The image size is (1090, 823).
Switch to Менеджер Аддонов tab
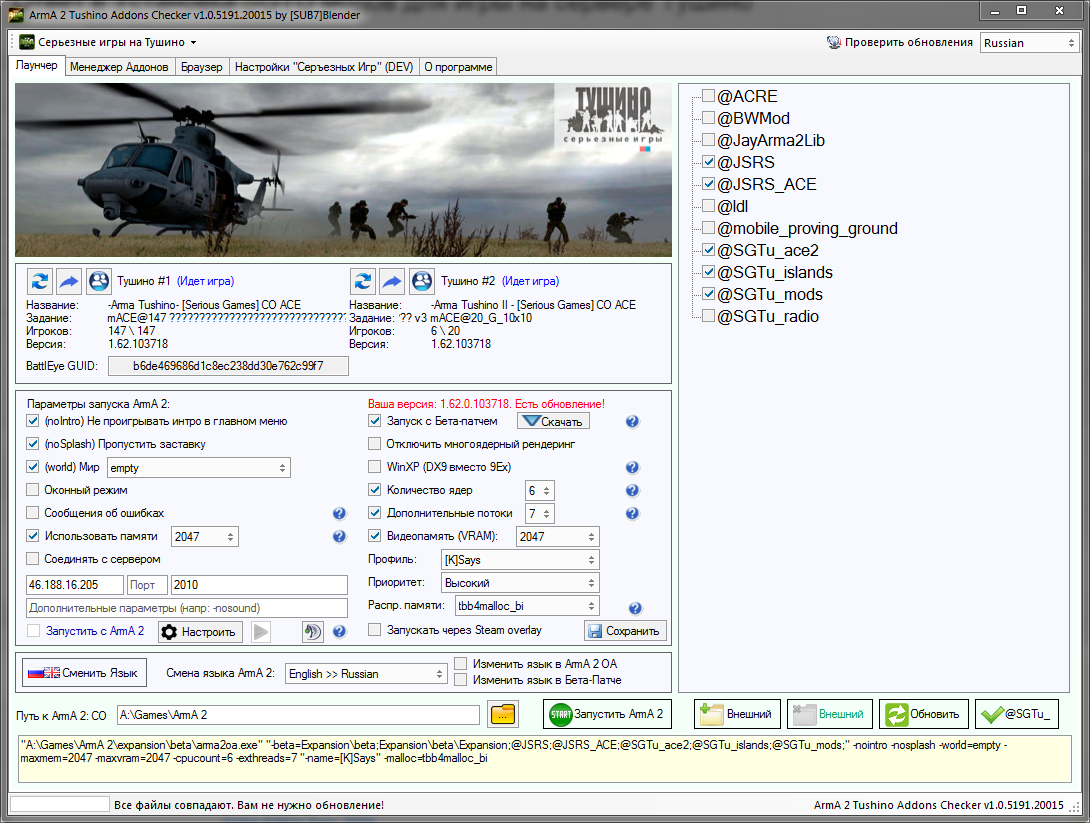tap(119, 67)
